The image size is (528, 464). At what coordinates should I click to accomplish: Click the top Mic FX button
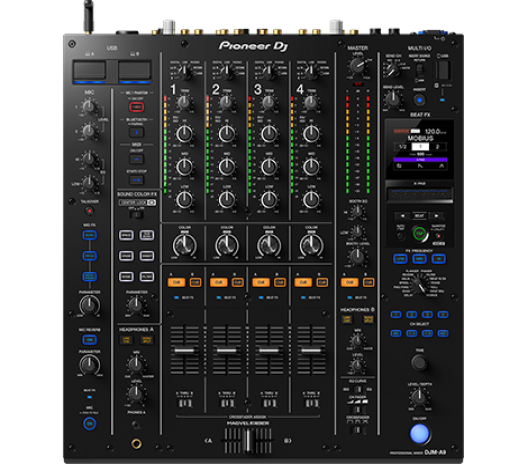pos(90,235)
